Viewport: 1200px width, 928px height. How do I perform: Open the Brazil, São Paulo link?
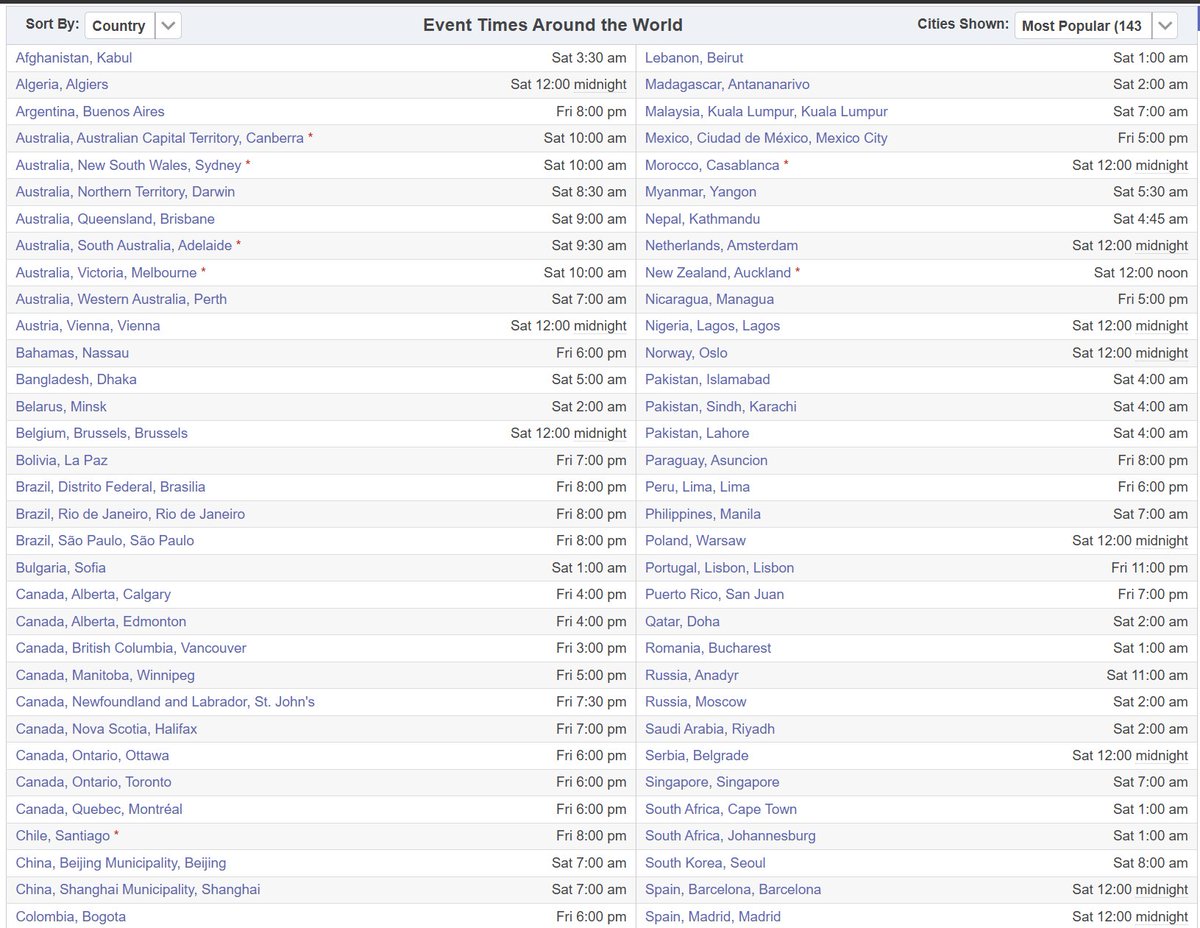(105, 541)
